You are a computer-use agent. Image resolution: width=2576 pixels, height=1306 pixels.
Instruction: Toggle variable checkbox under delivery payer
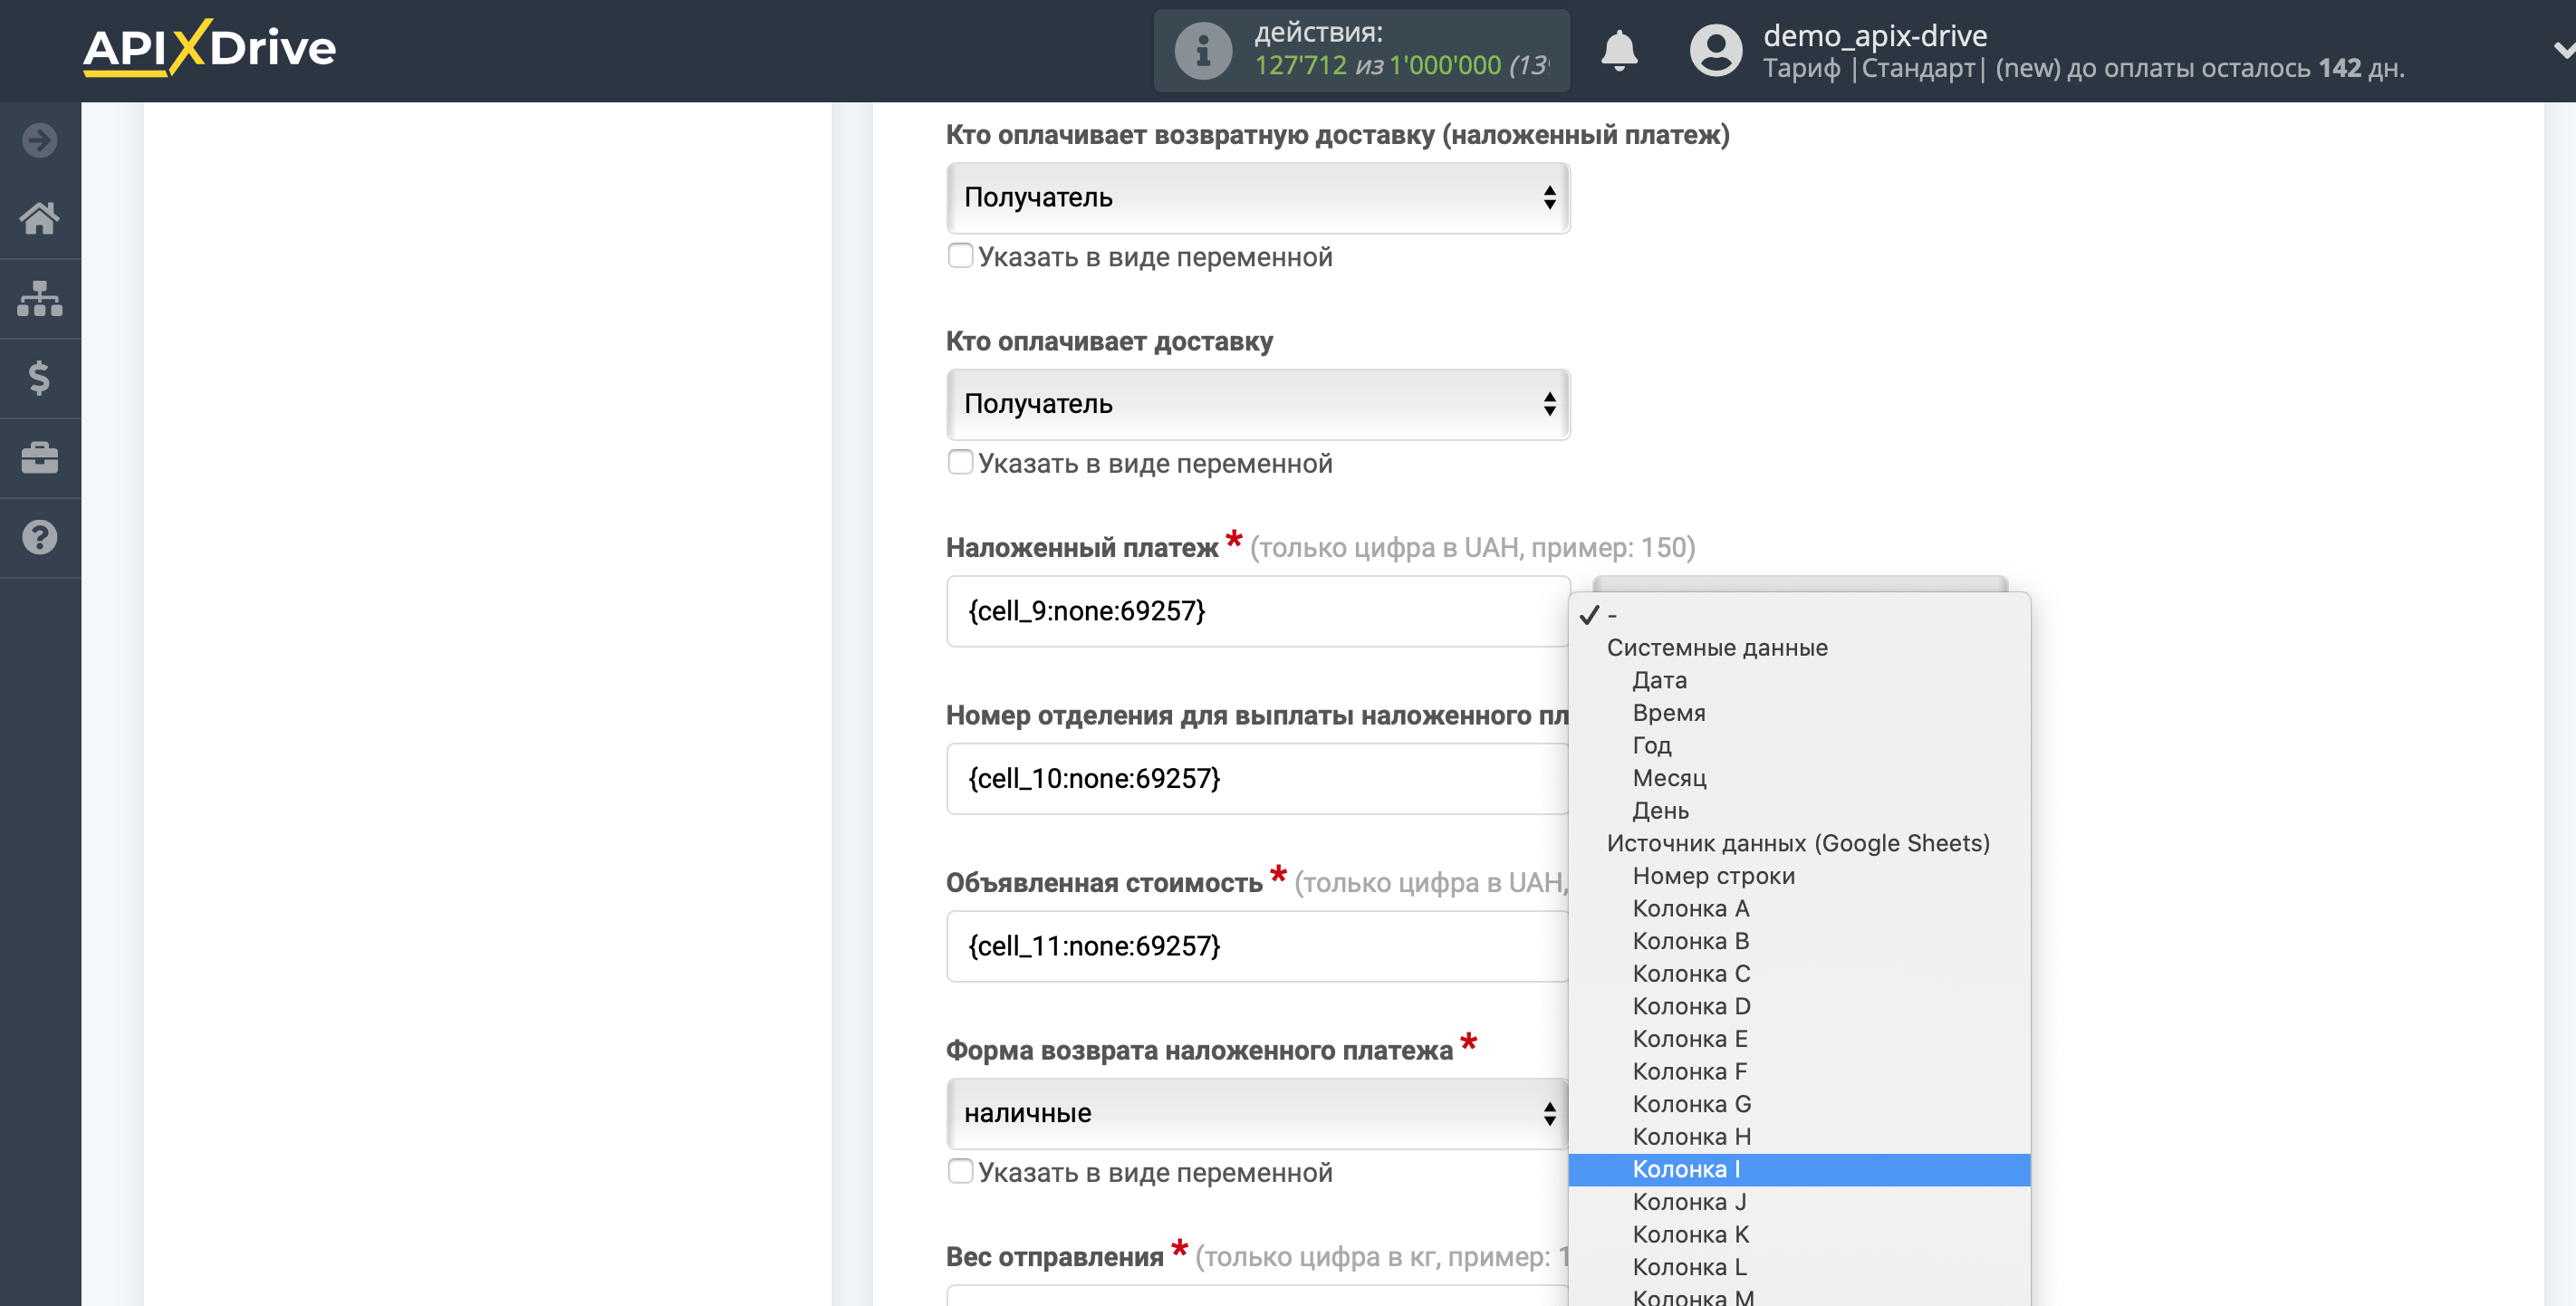point(960,462)
